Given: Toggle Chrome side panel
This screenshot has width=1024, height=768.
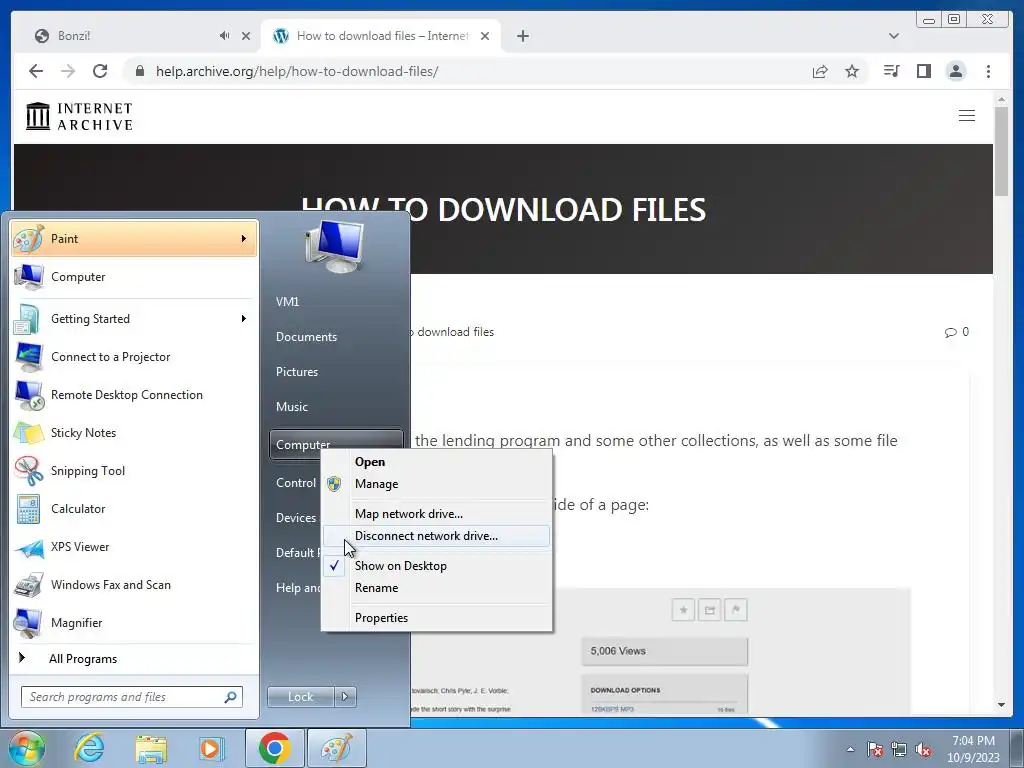Looking at the screenshot, I should tap(923, 71).
